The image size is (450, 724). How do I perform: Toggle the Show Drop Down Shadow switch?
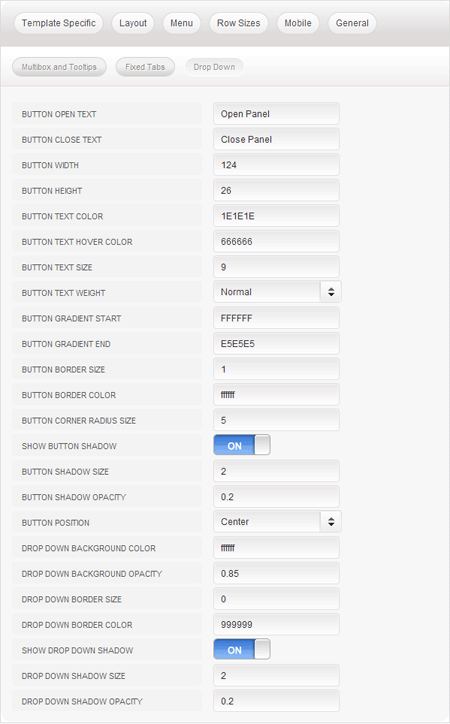[242, 649]
